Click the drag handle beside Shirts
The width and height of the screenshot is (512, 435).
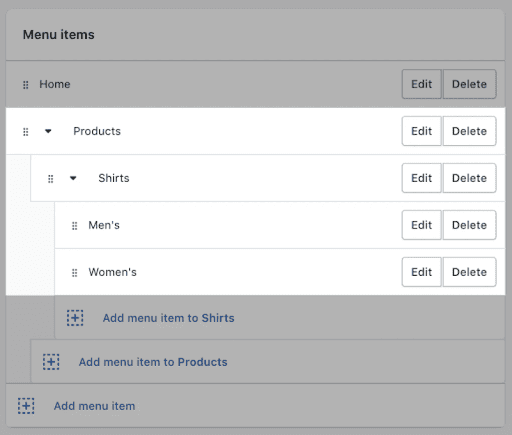click(x=51, y=179)
